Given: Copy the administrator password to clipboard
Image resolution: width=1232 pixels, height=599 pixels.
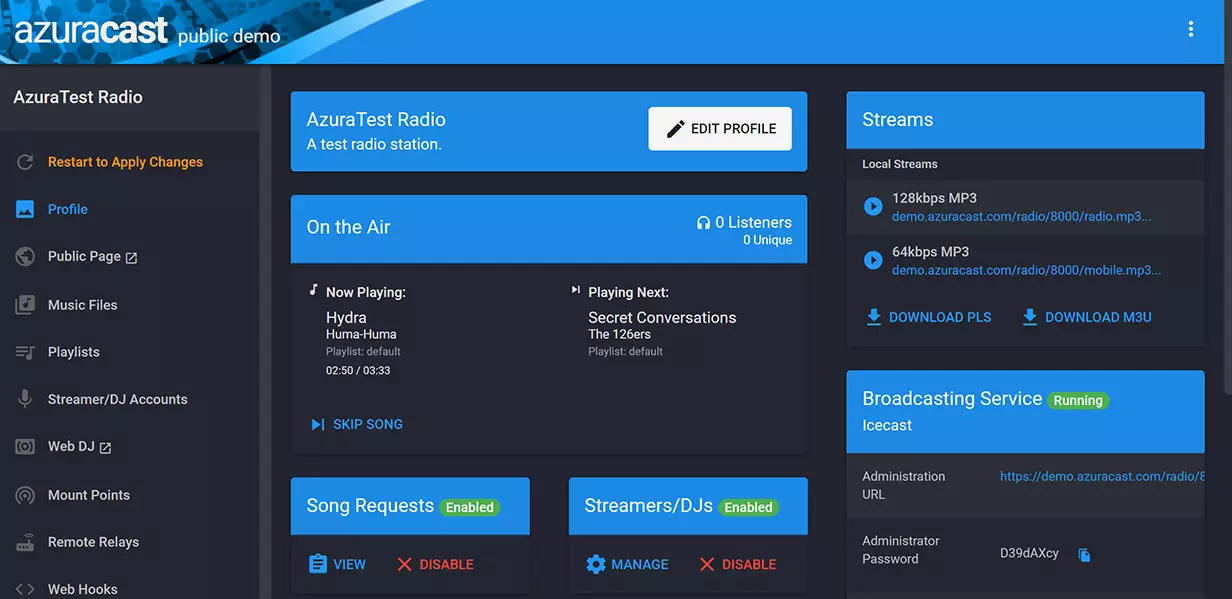Looking at the screenshot, I should coord(1084,555).
